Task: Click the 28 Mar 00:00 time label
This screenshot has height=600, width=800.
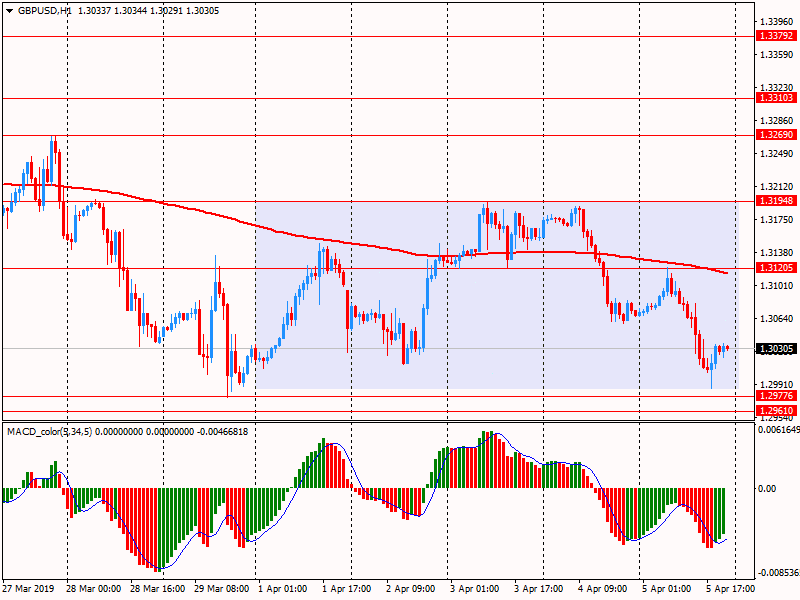Action: 93,589
